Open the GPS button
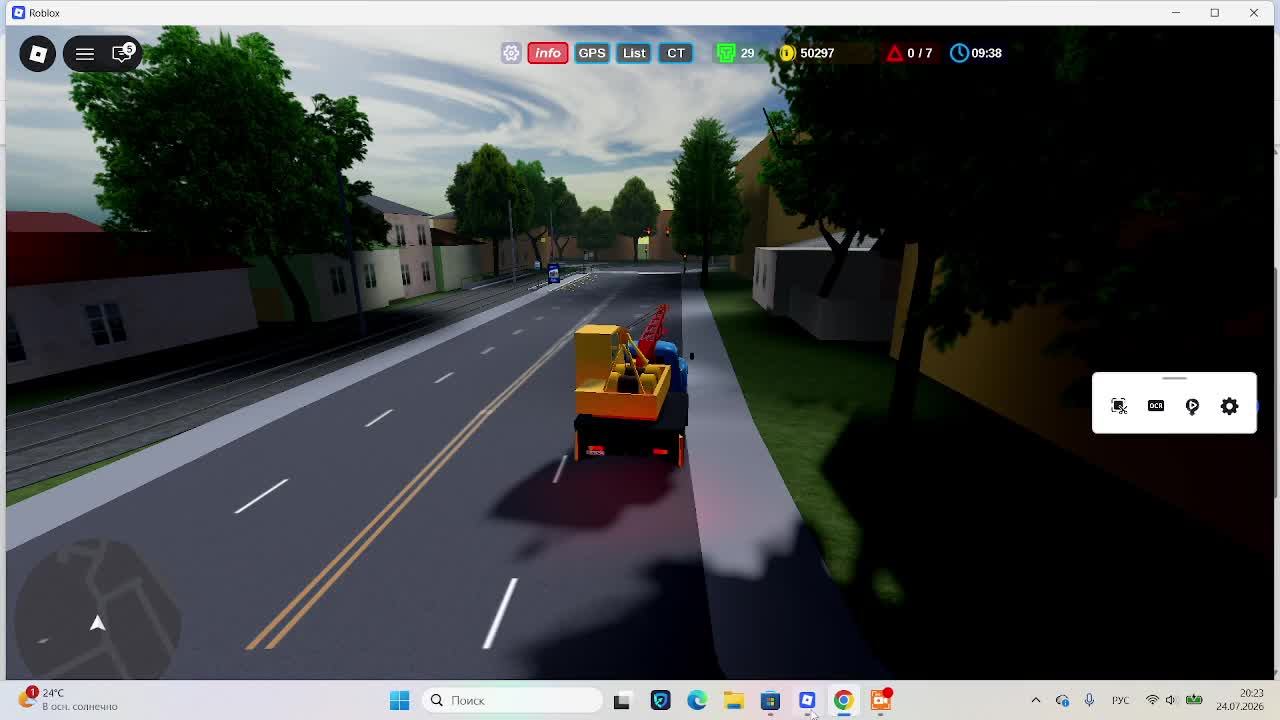The width and height of the screenshot is (1280, 720). point(592,53)
